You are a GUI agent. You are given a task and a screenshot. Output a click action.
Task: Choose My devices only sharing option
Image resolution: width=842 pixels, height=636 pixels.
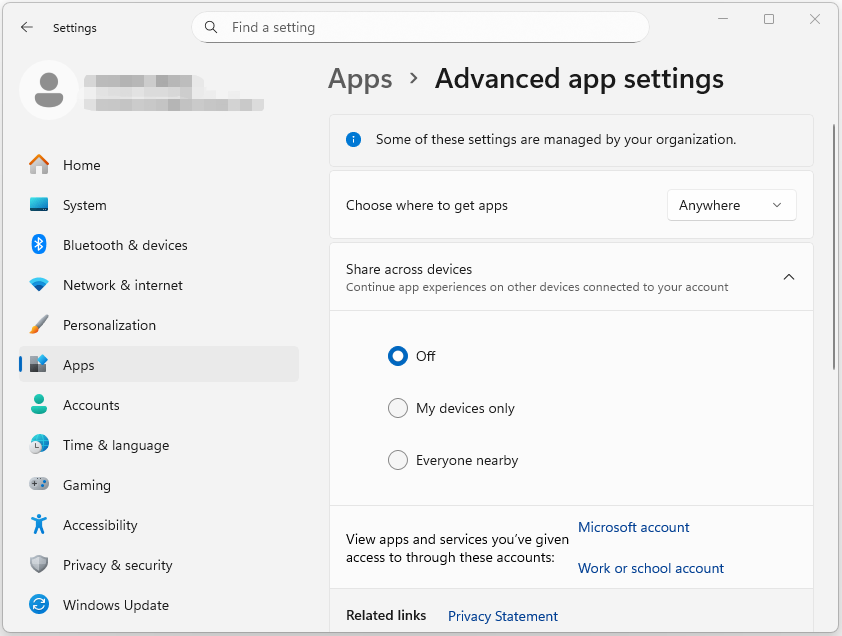398,408
